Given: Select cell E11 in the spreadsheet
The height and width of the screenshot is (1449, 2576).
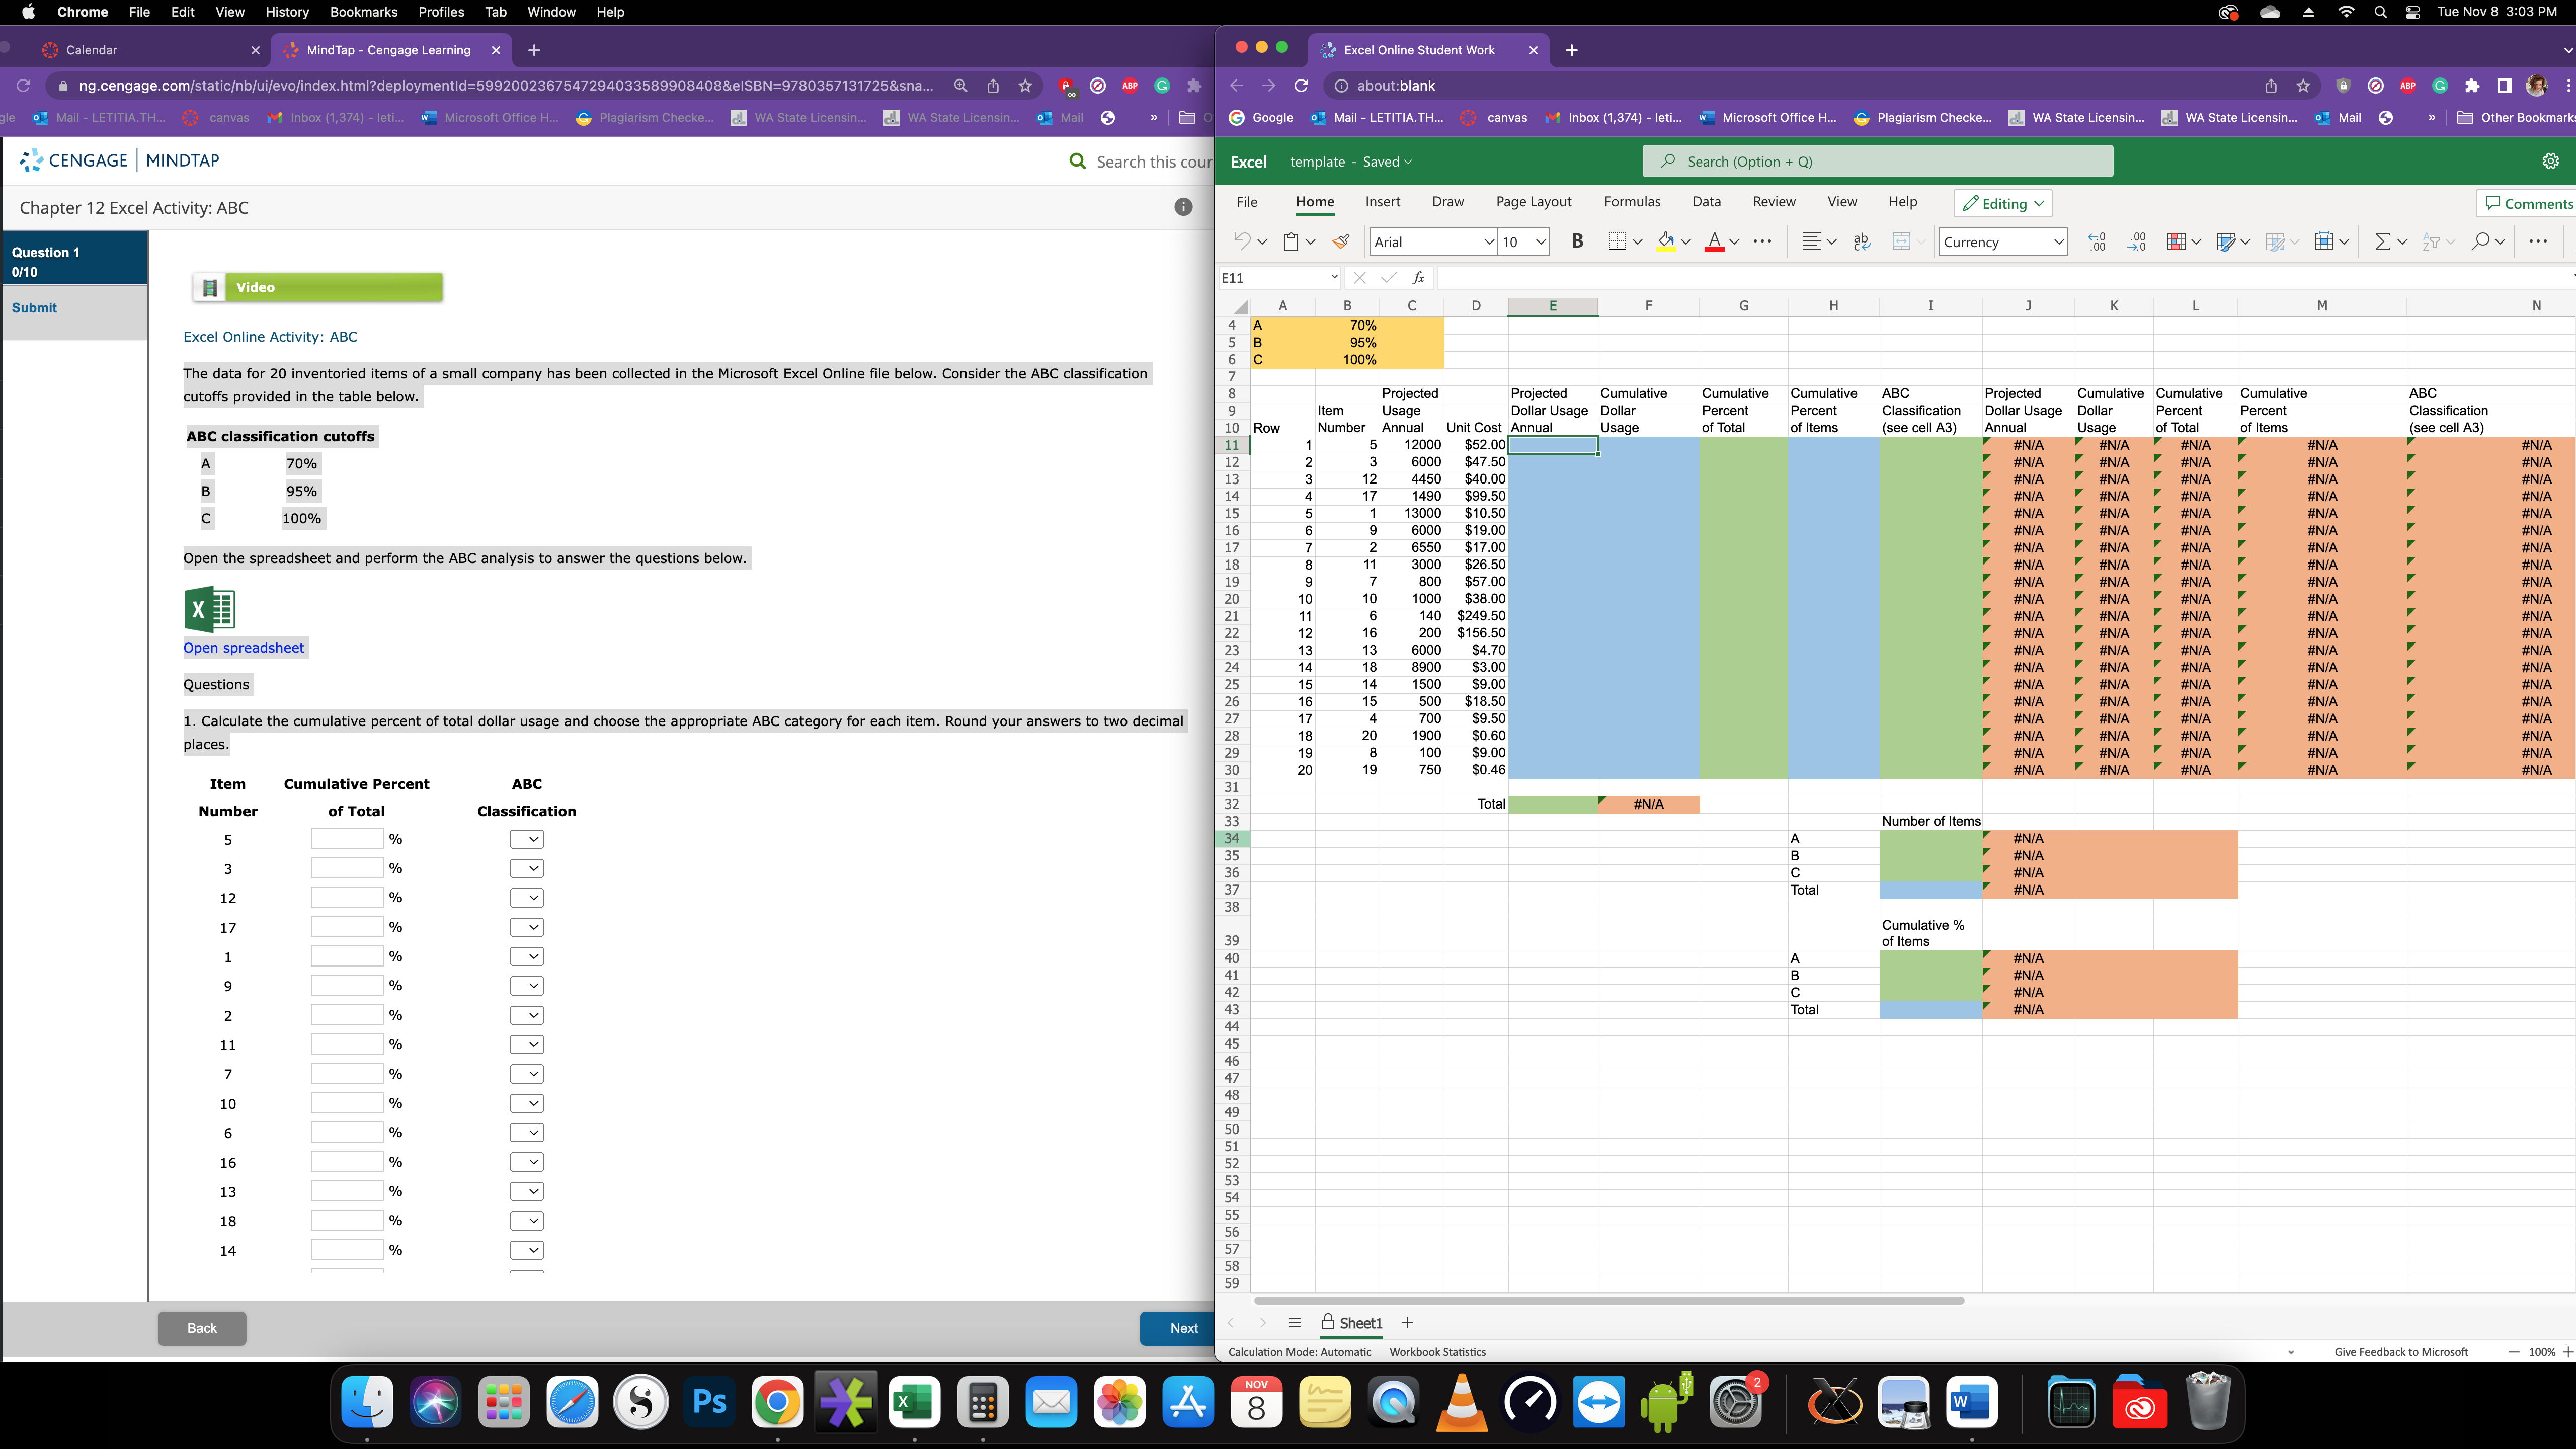Looking at the screenshot, I should [1552, 446].
